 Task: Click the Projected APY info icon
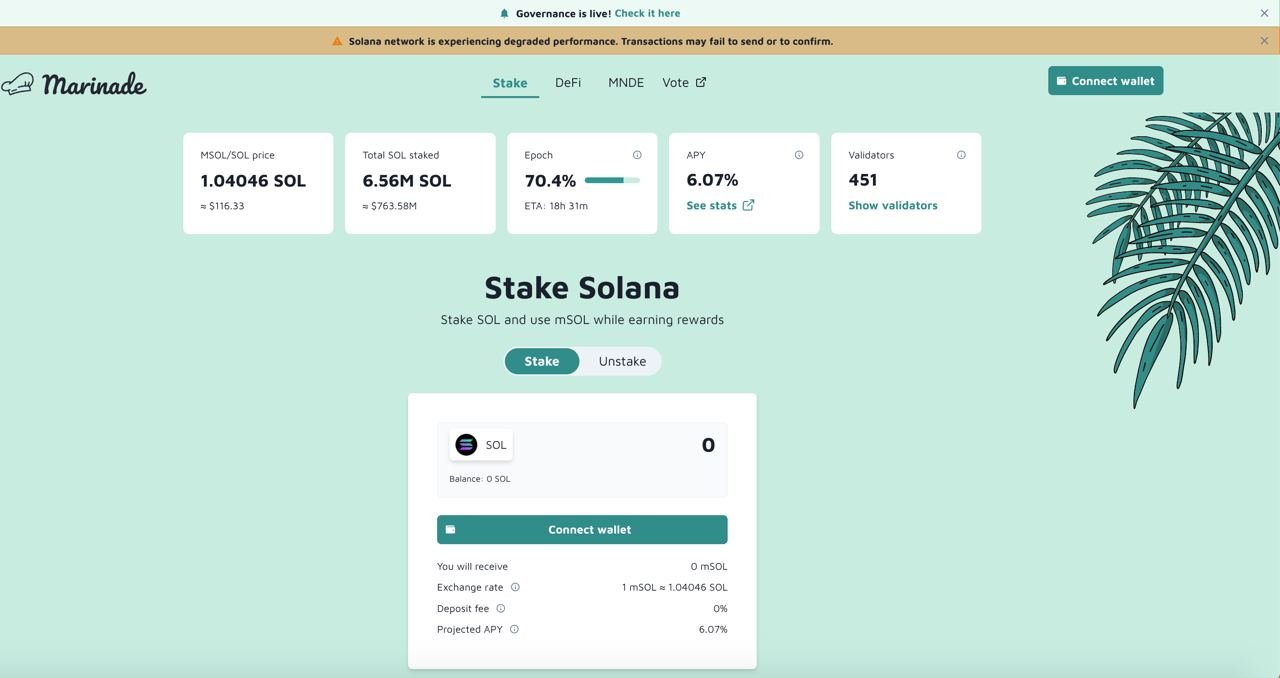click(514, 629)
